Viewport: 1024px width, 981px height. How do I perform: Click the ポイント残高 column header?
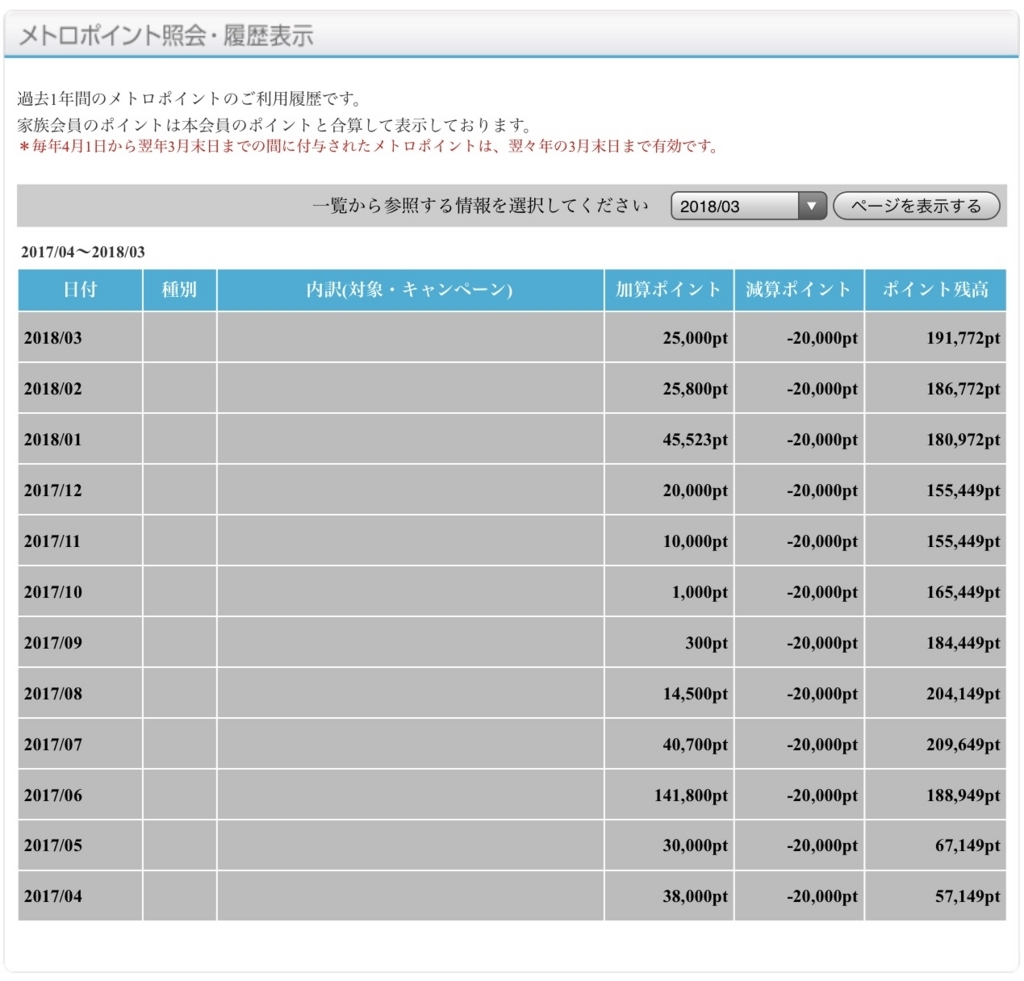coord(935,289)
